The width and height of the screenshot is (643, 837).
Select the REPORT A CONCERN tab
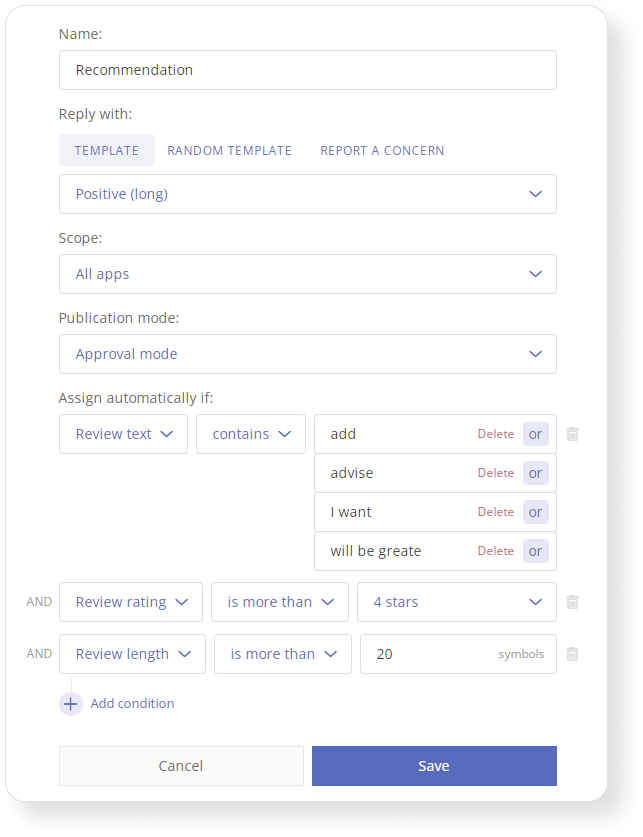coord(382,151)
